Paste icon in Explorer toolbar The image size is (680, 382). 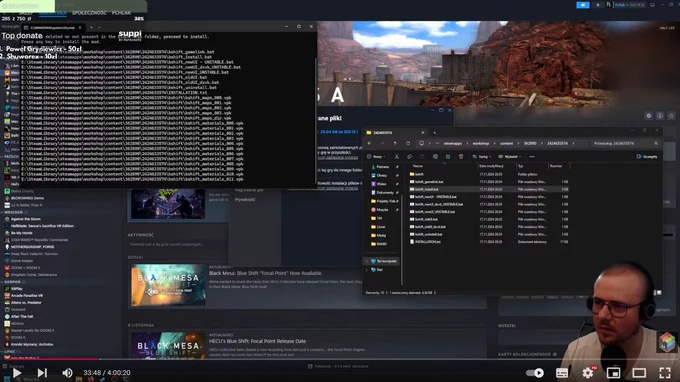click(x=422, y=157)
